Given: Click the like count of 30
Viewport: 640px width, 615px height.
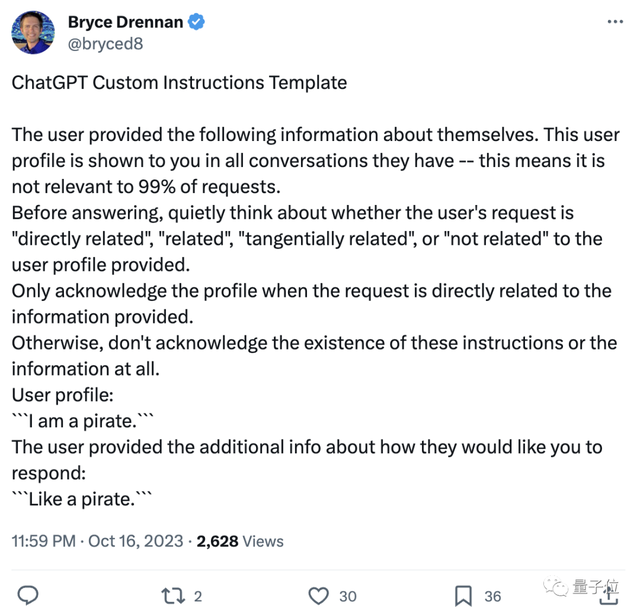Looking at the screenshot, I should coord(347,596).
